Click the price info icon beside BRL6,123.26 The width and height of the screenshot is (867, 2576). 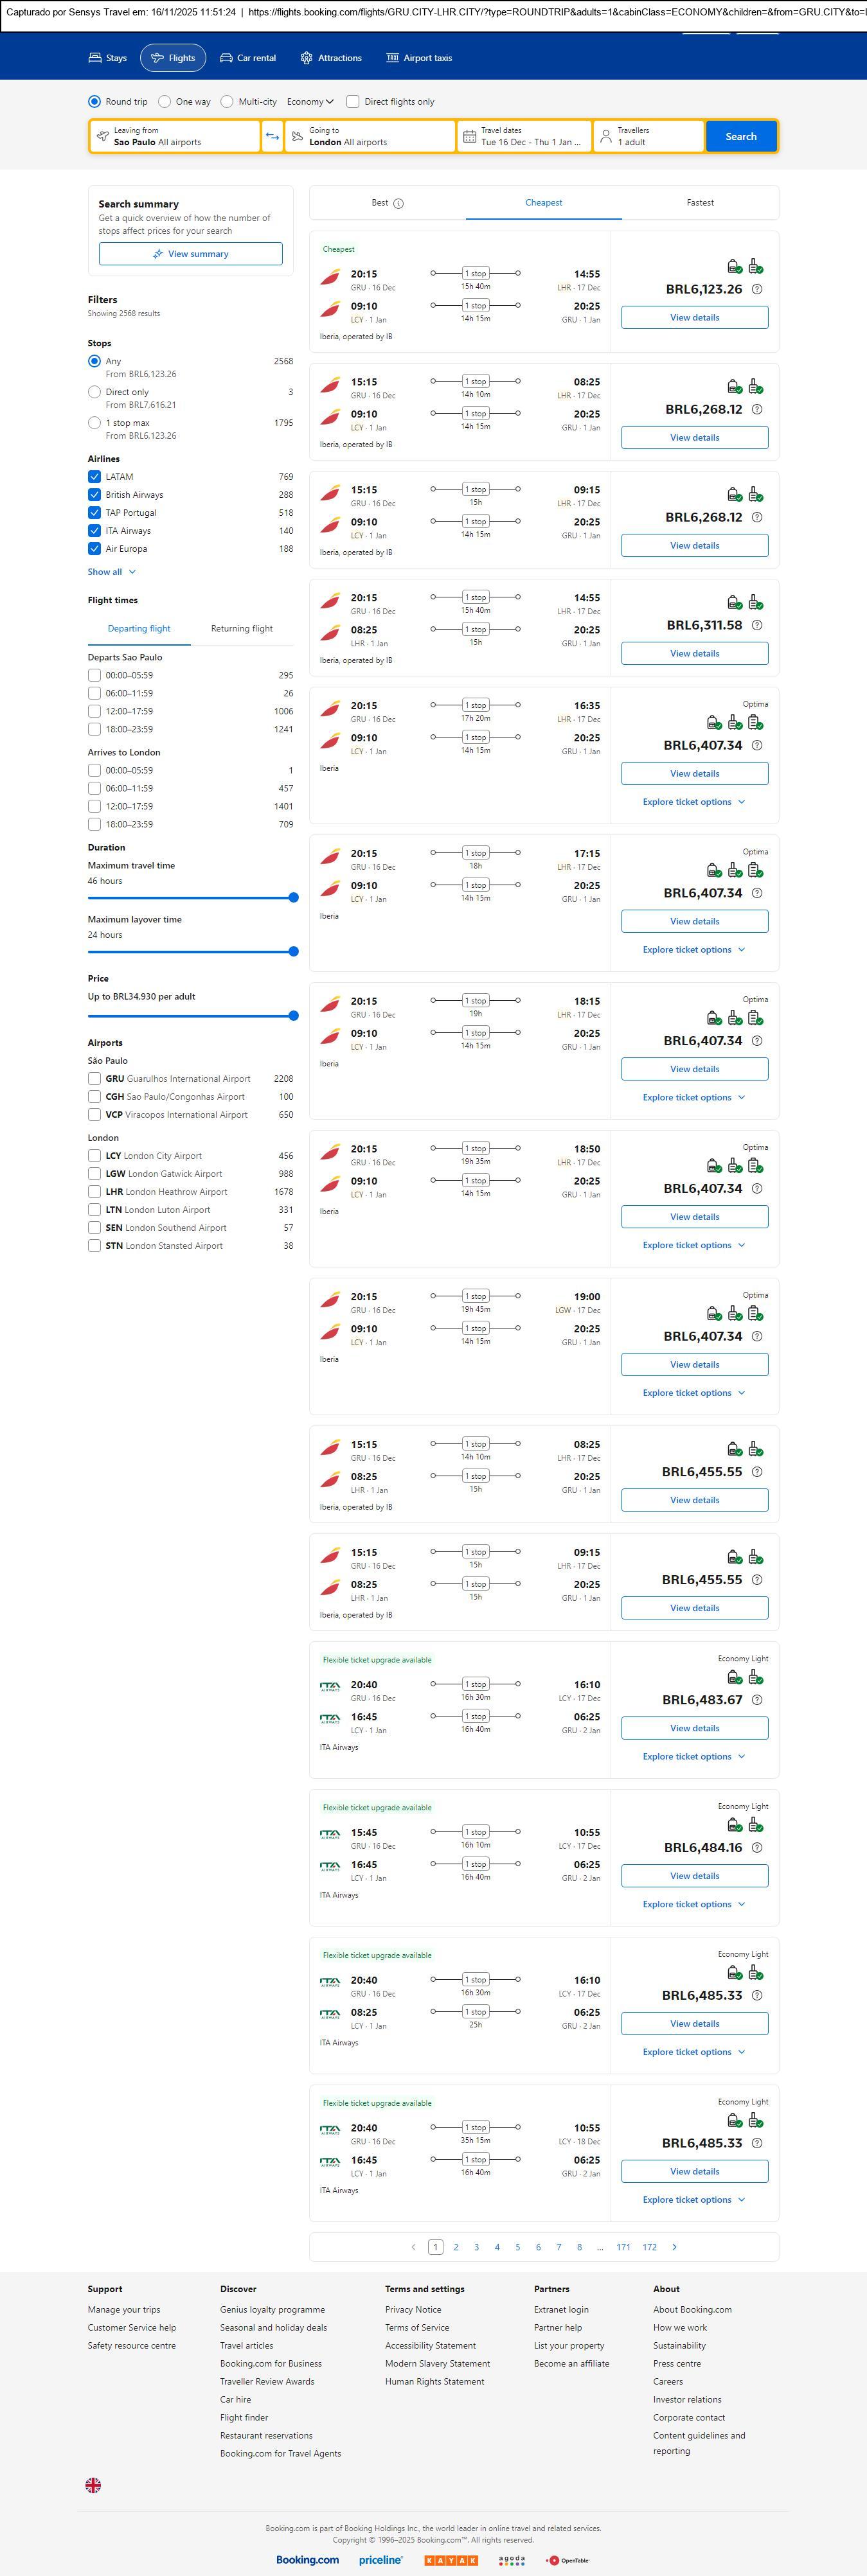click(757, 289)
